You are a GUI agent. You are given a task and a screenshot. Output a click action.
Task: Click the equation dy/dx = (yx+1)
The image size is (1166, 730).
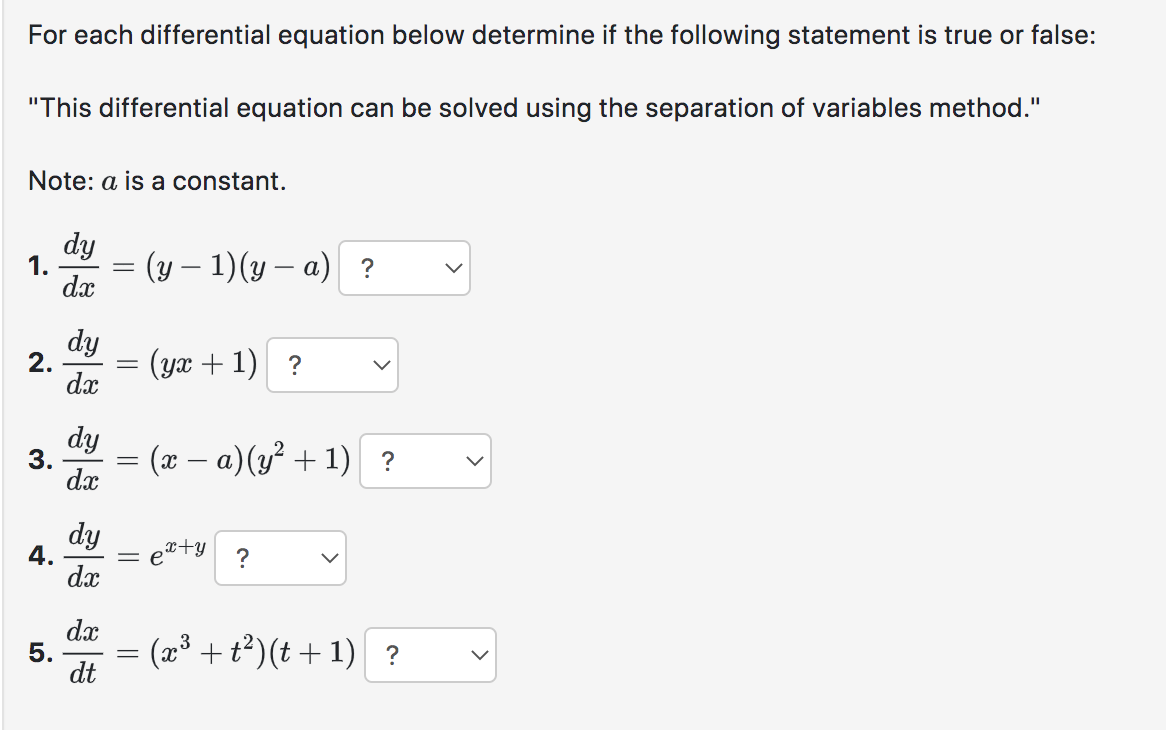tap(161, 364)
